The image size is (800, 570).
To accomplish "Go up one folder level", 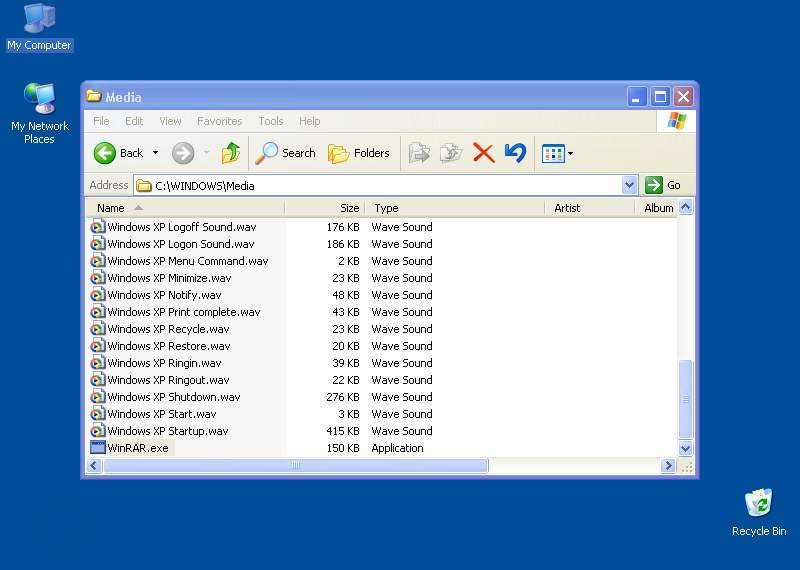I will pos(231,153).
